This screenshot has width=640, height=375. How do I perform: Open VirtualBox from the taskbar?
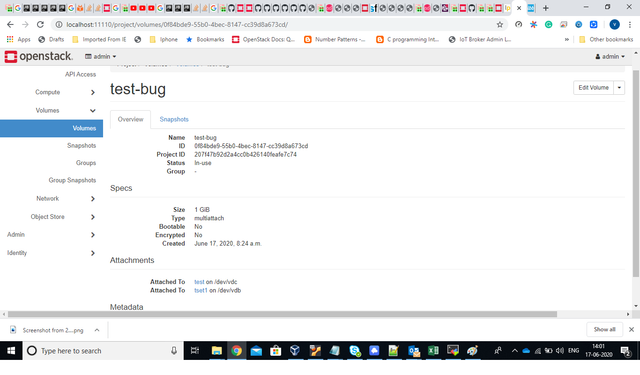tap(295, 351)
